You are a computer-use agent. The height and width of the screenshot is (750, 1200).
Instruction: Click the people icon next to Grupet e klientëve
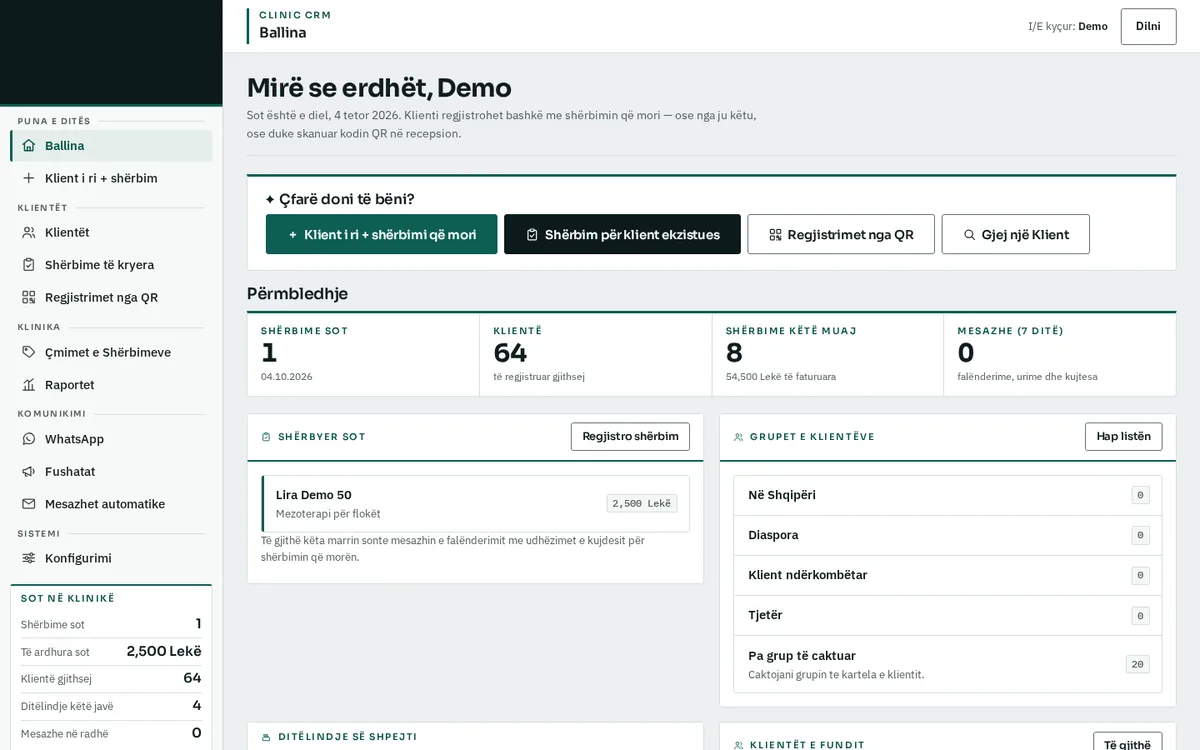738,437
